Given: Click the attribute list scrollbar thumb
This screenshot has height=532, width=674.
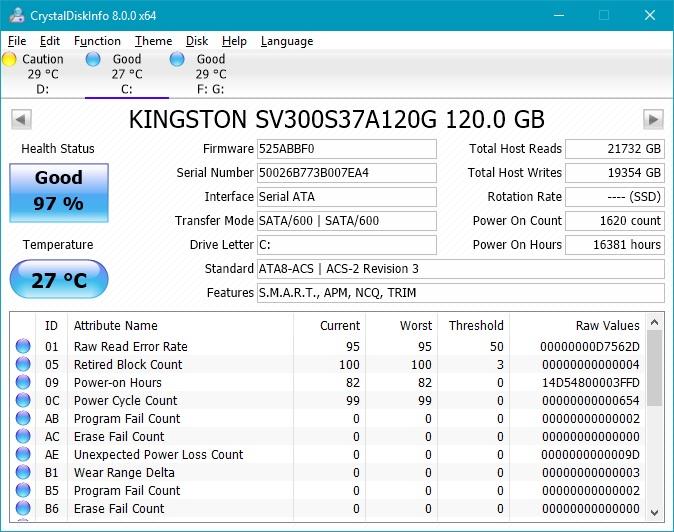Looking at the screenshot, I should click(654, 368).
